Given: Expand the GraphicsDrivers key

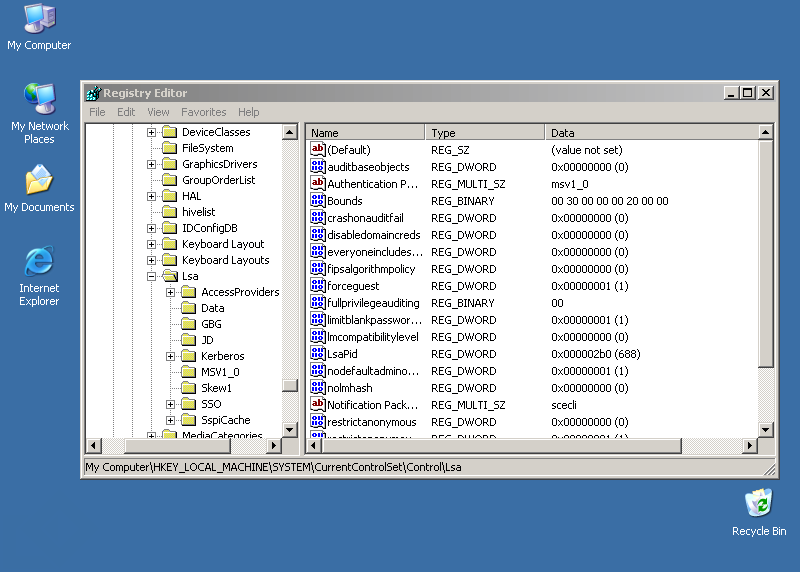Looking at the screenshot, I should pyautogui.click(x=152, y=164).
